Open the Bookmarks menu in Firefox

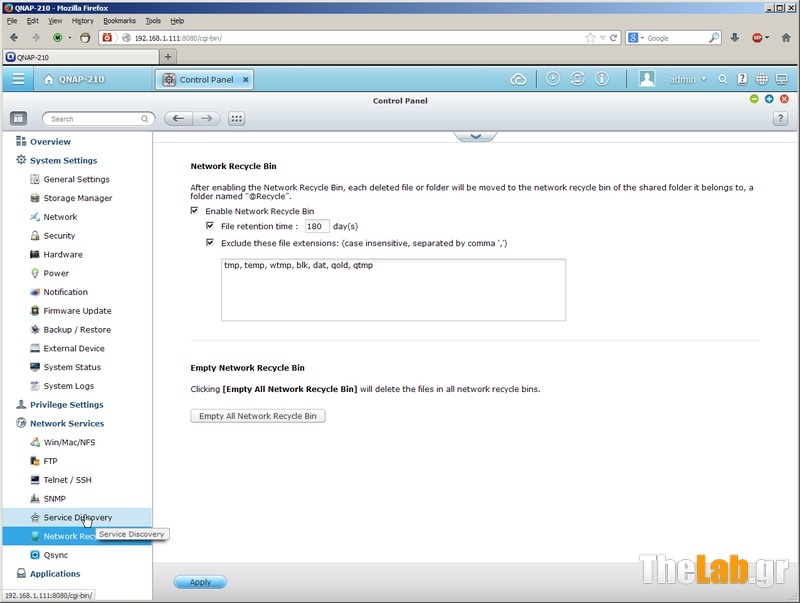pyautogui.click(x=119, y=20)
